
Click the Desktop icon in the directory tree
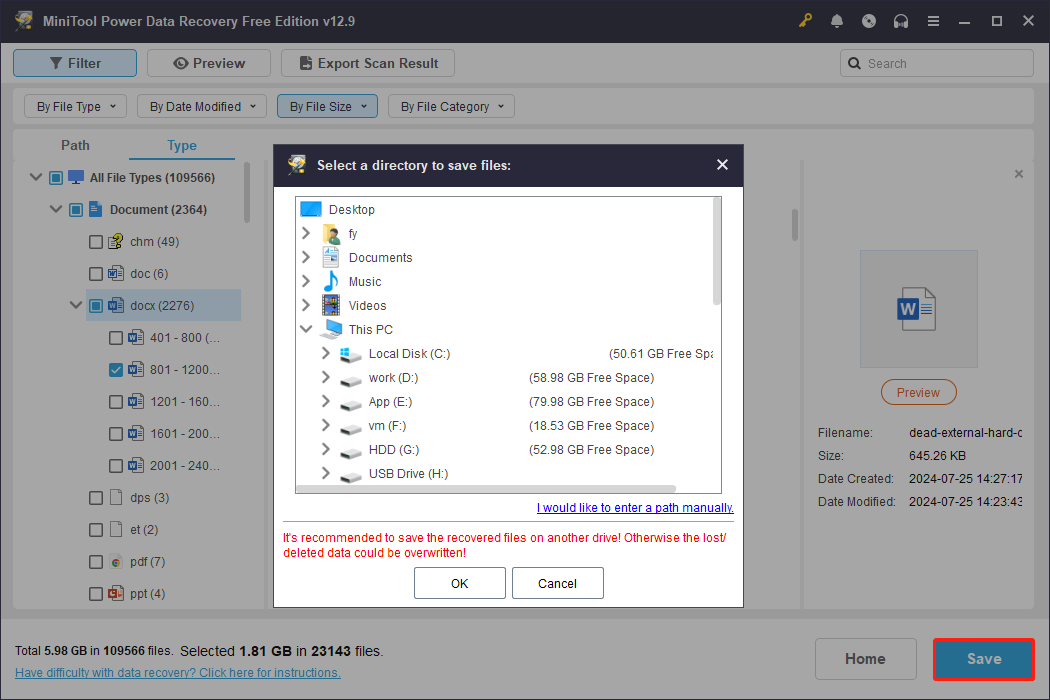311,209
